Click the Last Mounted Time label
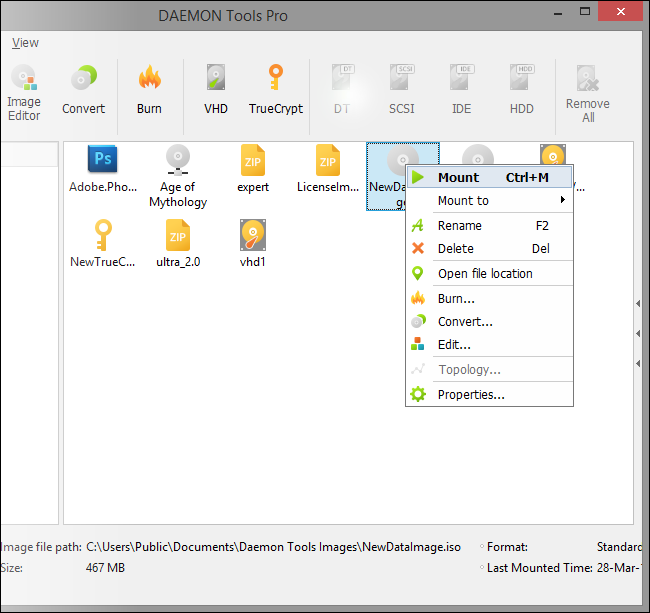 pos(539,568)
